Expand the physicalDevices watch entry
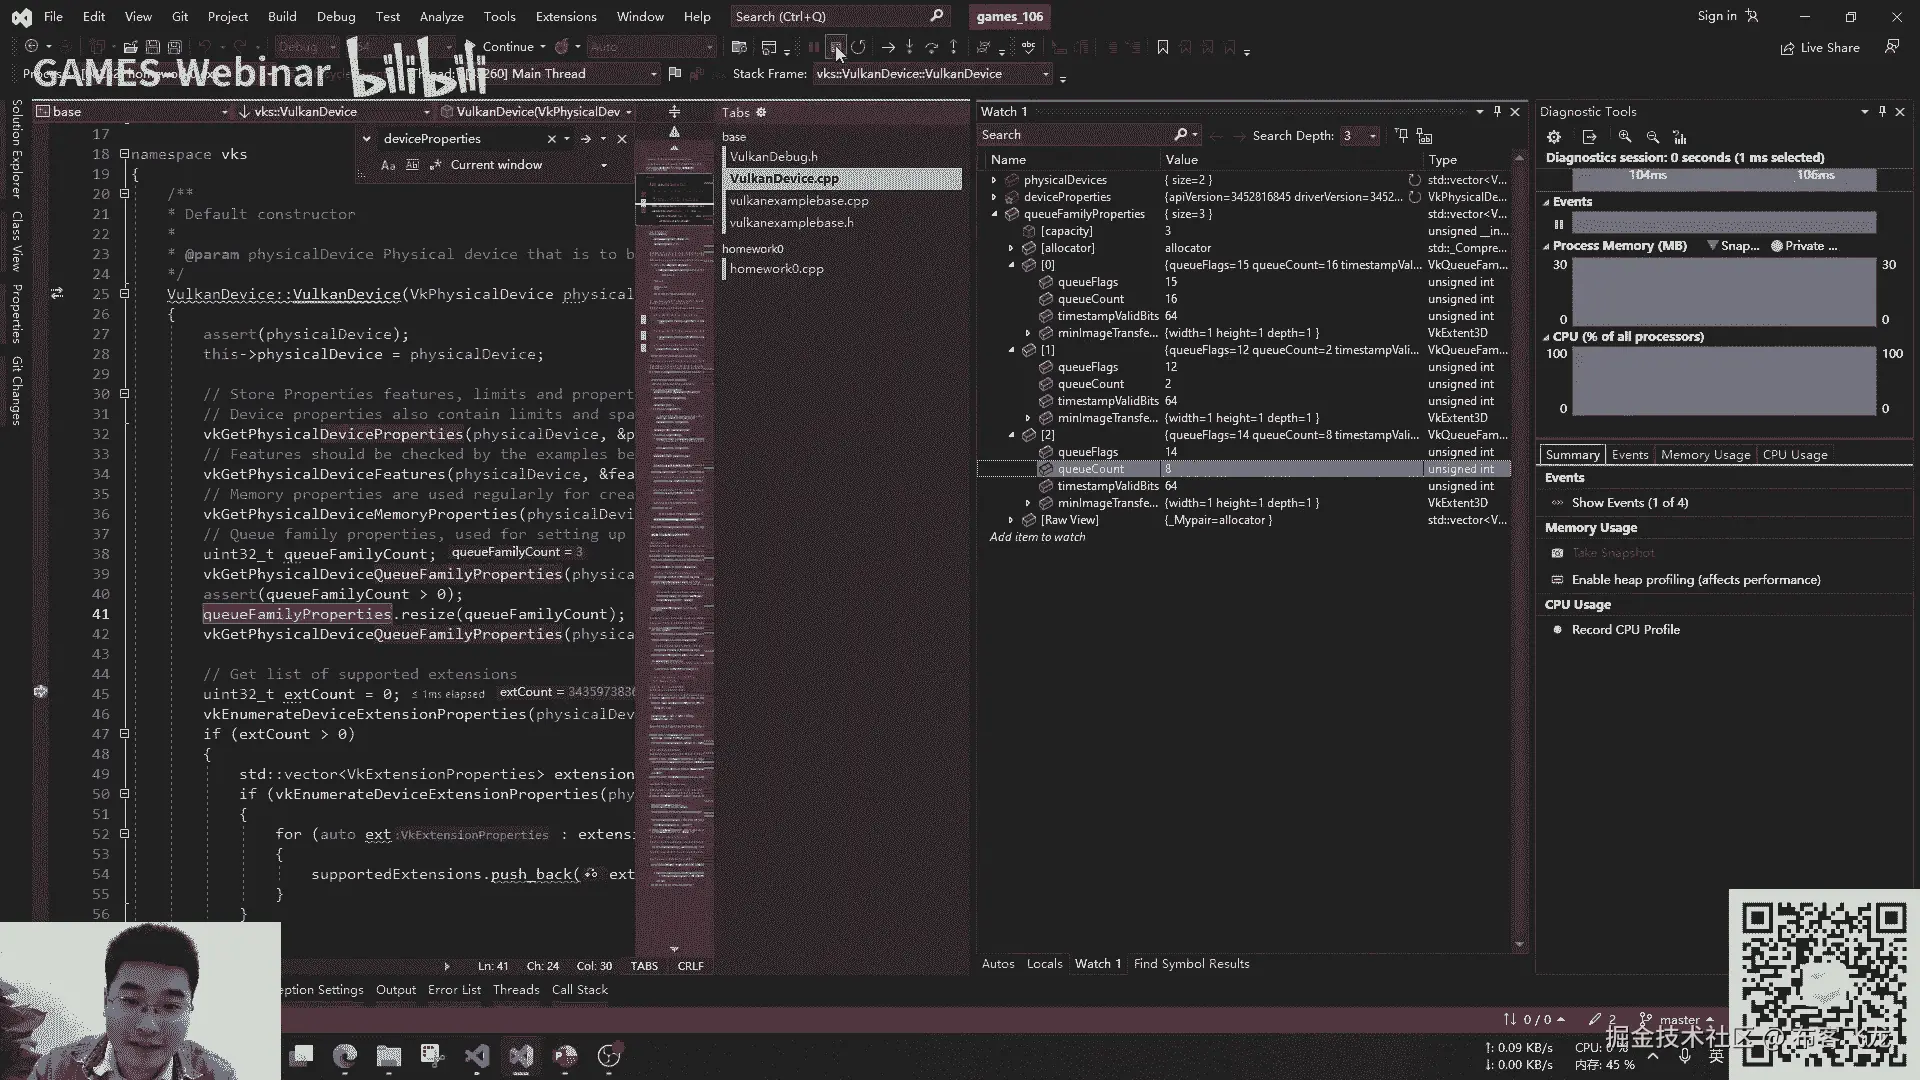This screenshot has height=1080, width=1920. click(994, 180)
